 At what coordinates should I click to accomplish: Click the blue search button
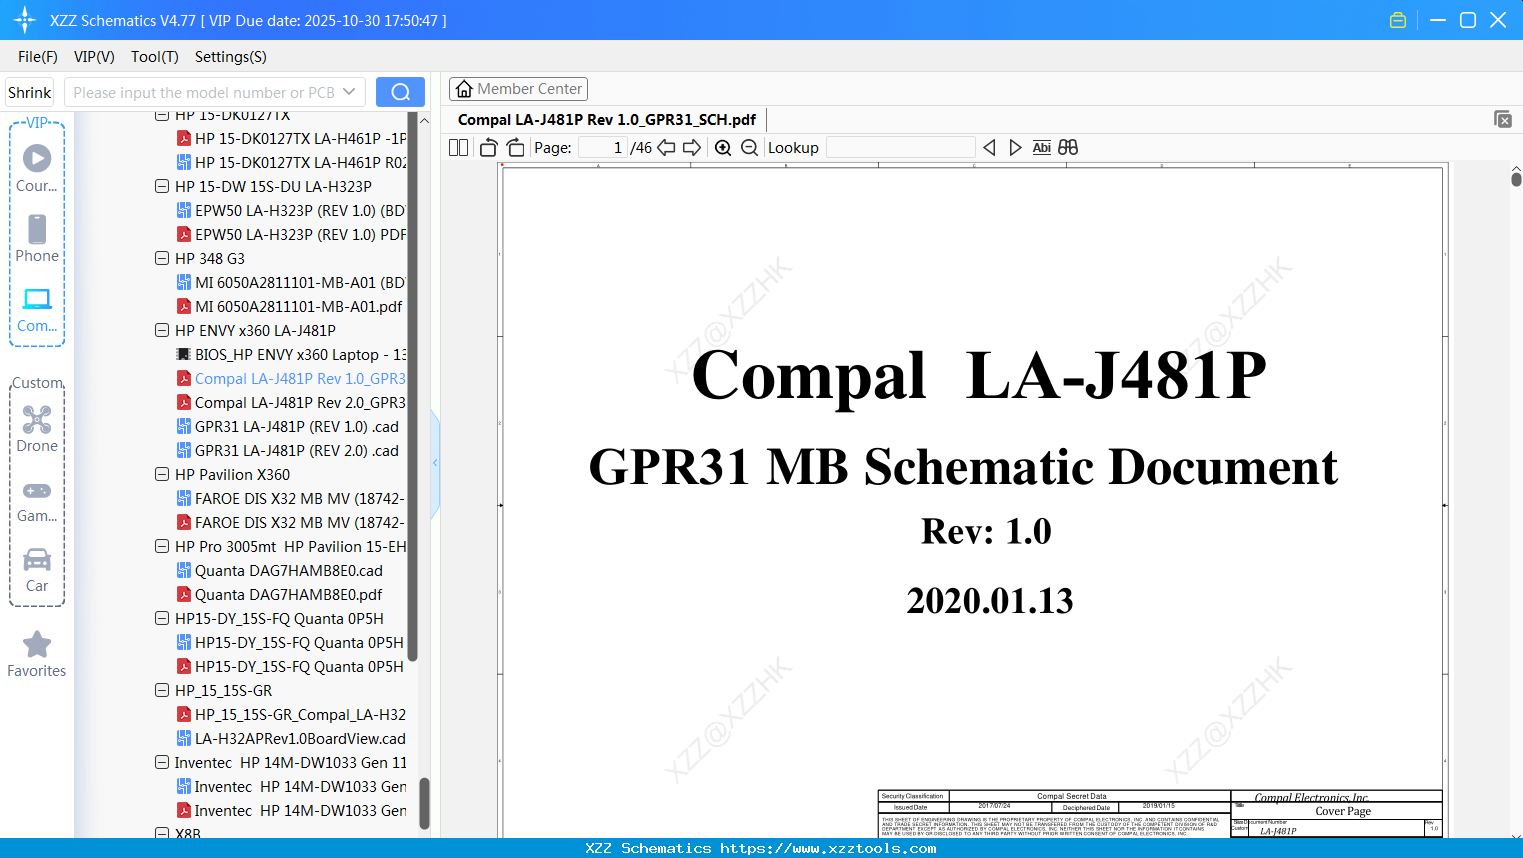(x=400, y=92)
